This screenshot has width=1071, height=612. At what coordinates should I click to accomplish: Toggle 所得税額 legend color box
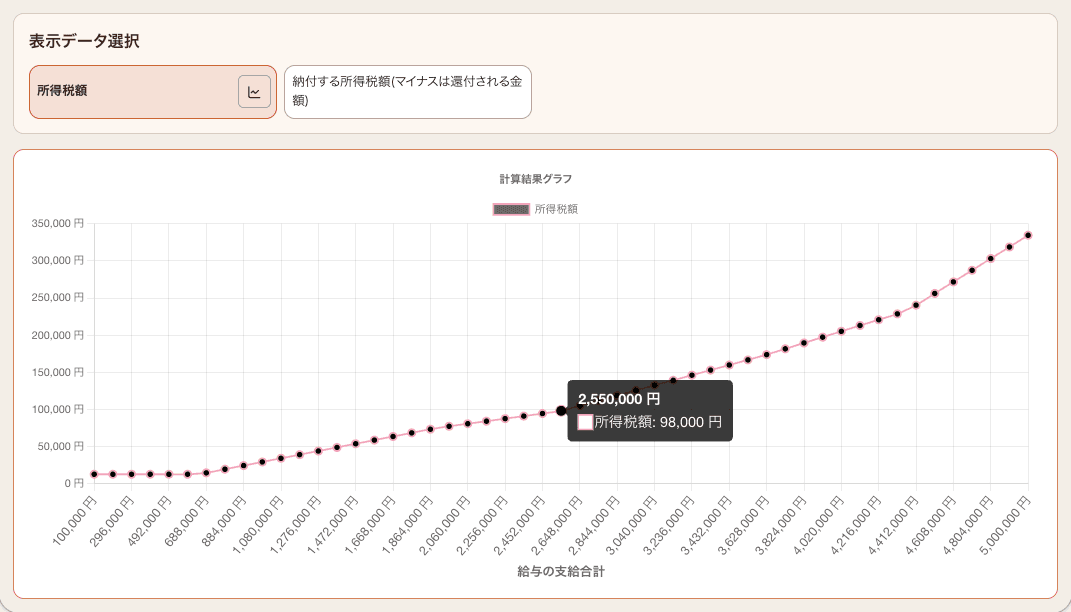pyautogui.click(x=511, y=210)
